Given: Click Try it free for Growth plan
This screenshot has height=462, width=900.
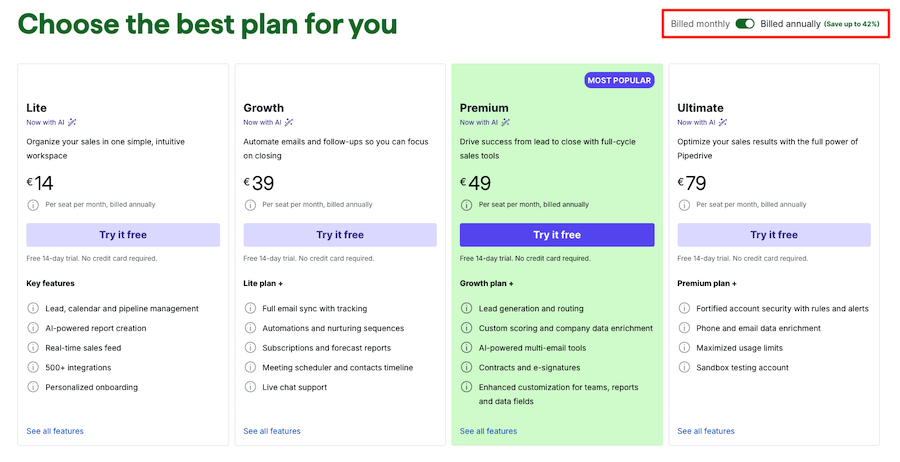Looking at the screenshot, I should (340, 235).
